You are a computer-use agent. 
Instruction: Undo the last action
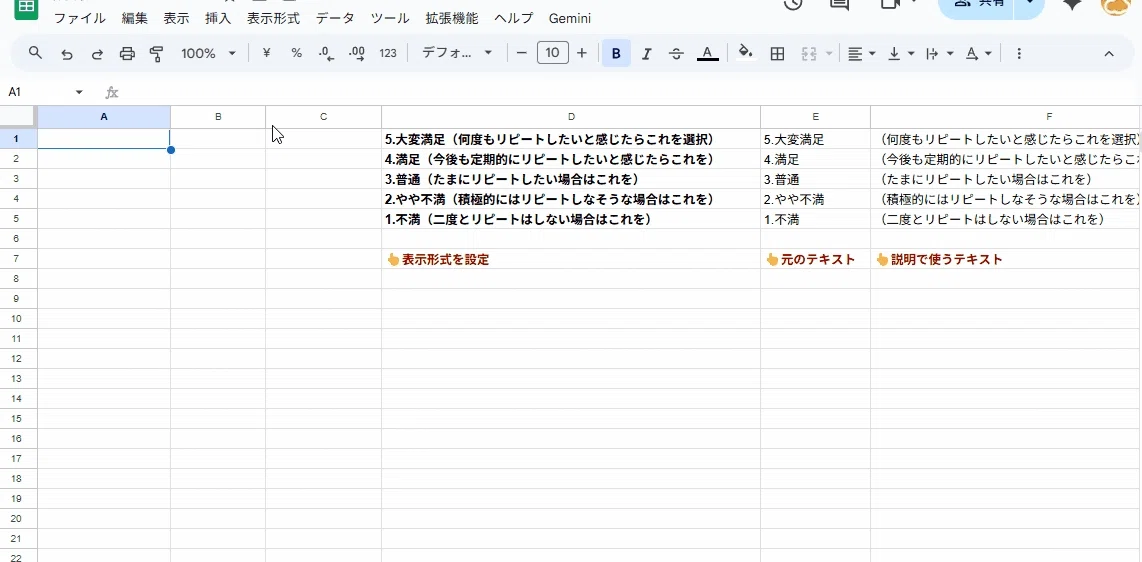tap(66, 53)
